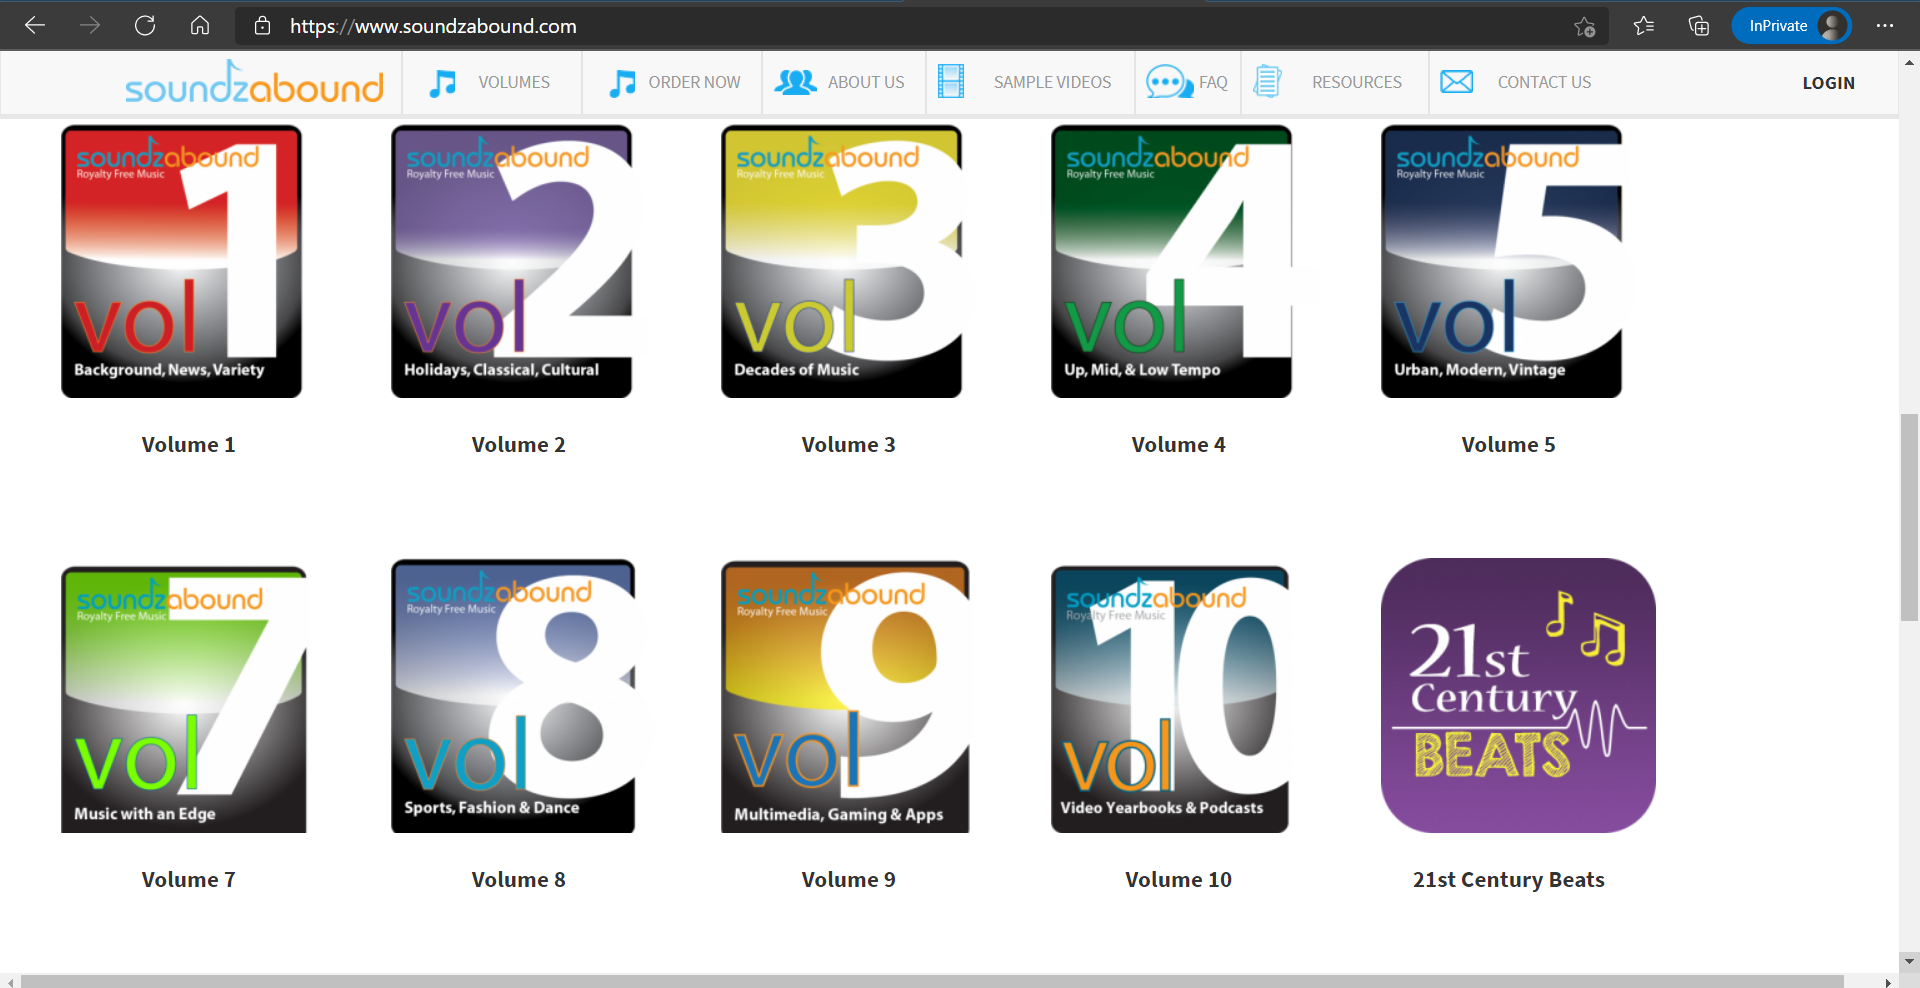This screenshot has height=988, width=1920.
Task: Open the ORDER NOW menu item
Action: 695,83
